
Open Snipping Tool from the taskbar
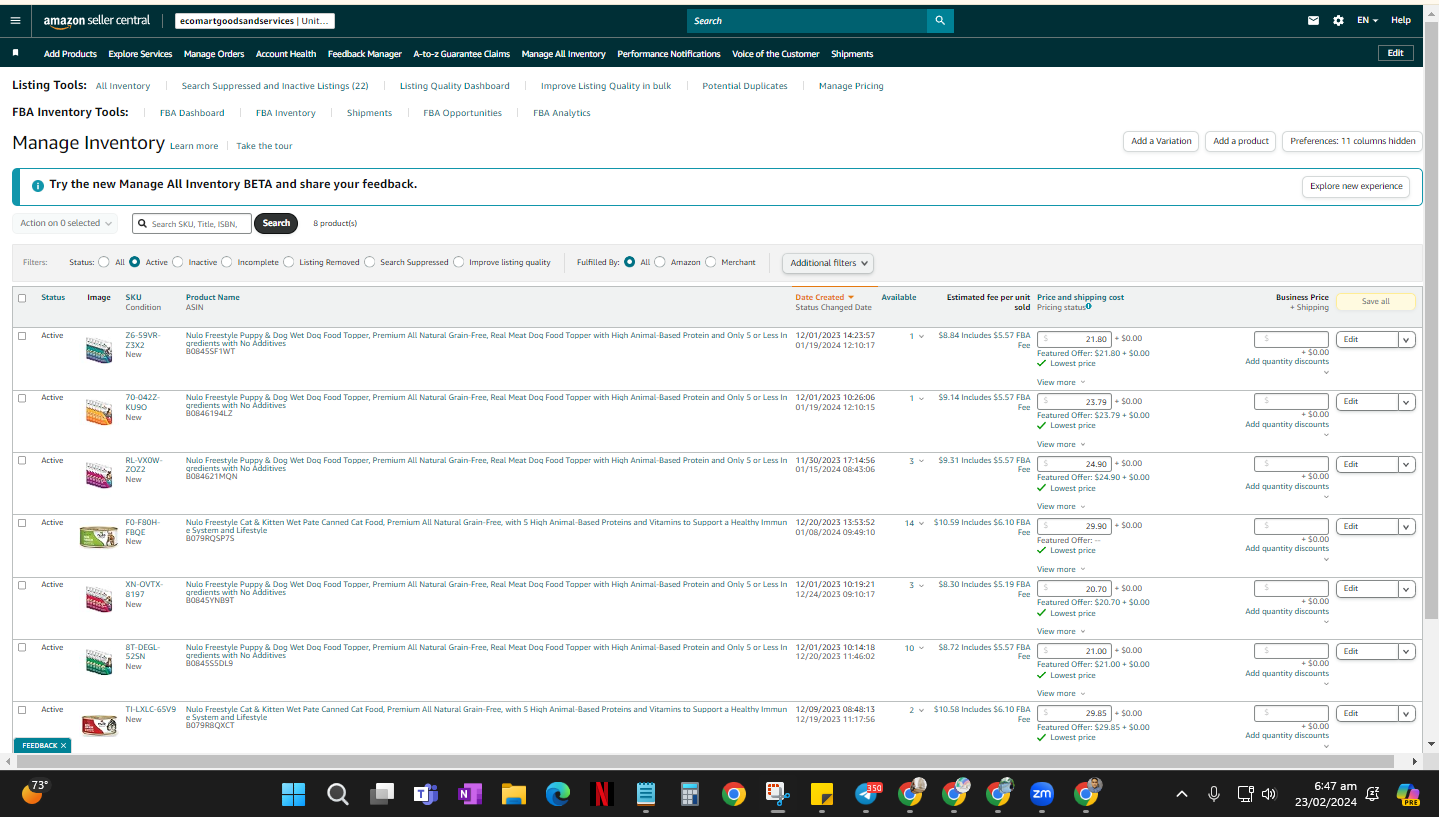click(x=777, y=795)
